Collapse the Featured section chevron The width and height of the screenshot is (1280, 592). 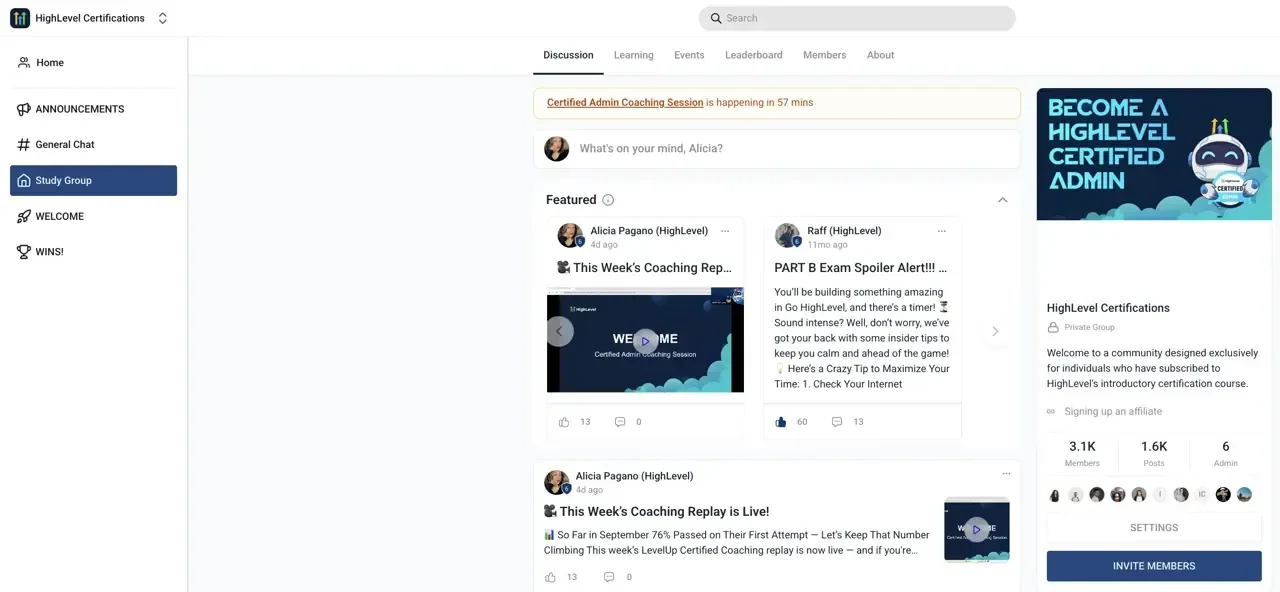coord(1002,200)
